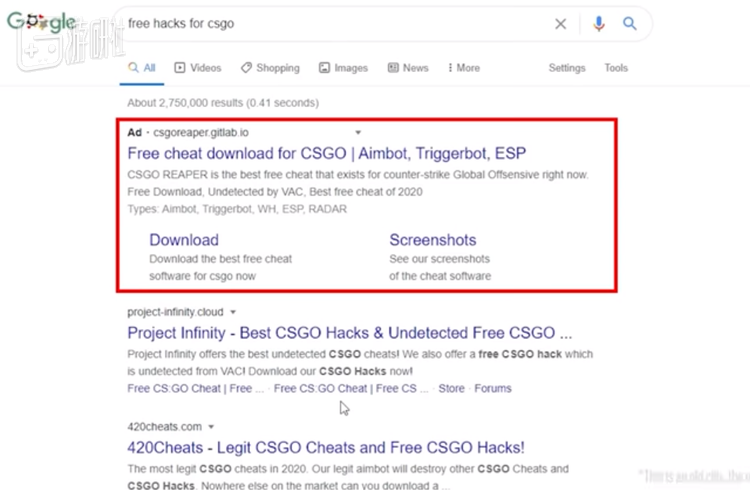Expand the project-infinity.cloud dropdown arrow
The width and height of the screenshot is (750, 490).
(x=233, y=312)
